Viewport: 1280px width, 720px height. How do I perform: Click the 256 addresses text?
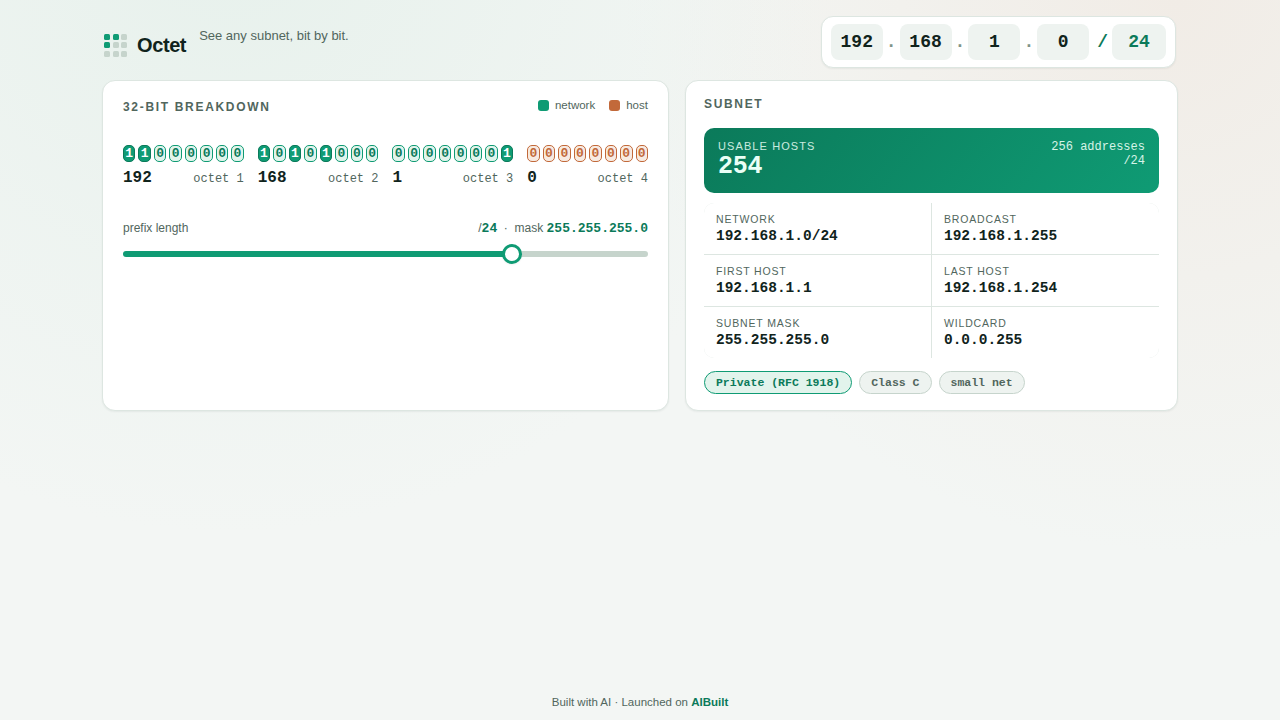(x=1098, y=146)
